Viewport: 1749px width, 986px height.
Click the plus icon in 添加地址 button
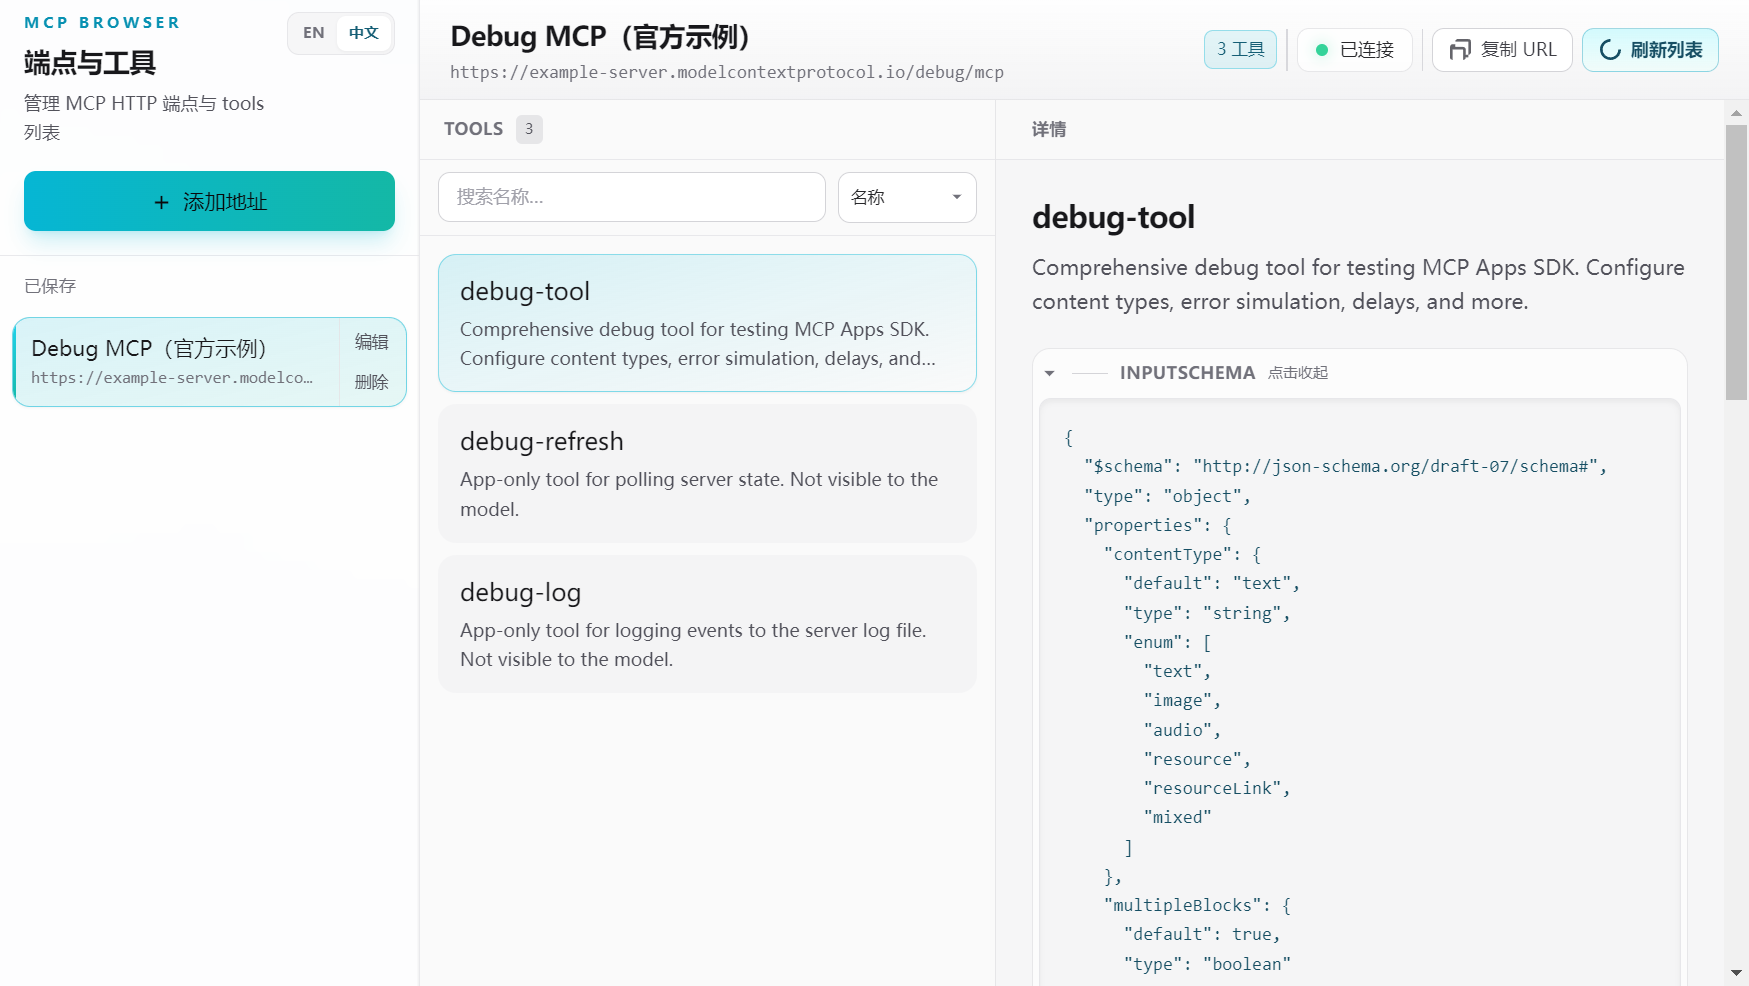[161, 202]
